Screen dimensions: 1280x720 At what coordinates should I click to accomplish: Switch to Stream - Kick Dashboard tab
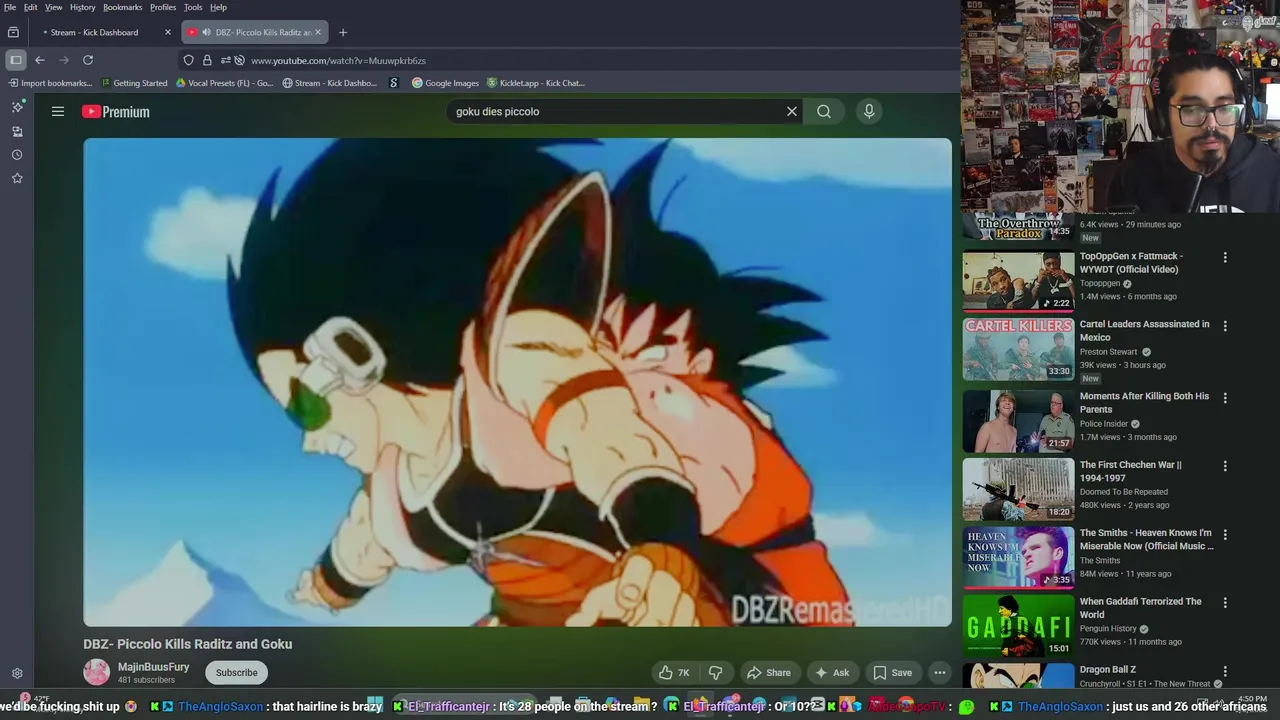pyautogui.click(x=104, y=32)
